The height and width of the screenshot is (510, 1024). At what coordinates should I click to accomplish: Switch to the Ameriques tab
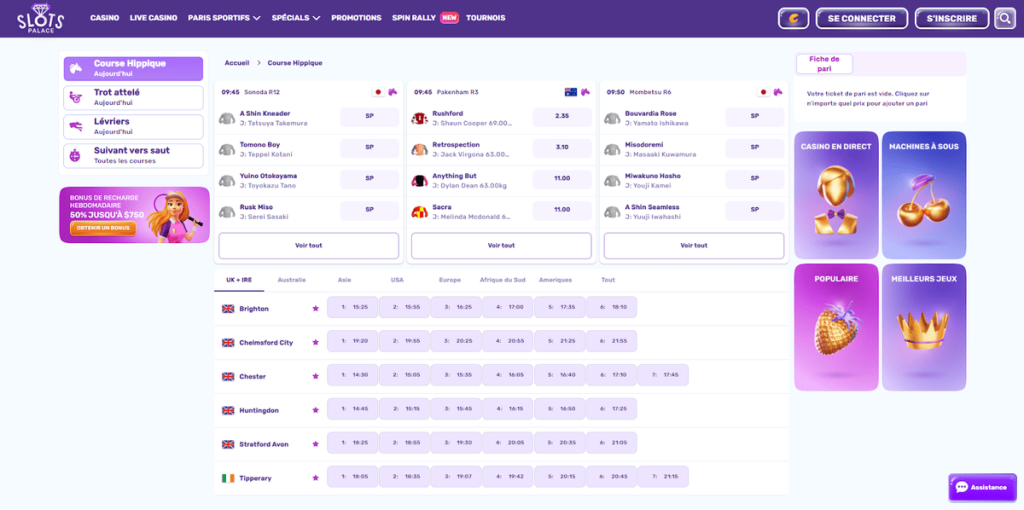point(555,280)
